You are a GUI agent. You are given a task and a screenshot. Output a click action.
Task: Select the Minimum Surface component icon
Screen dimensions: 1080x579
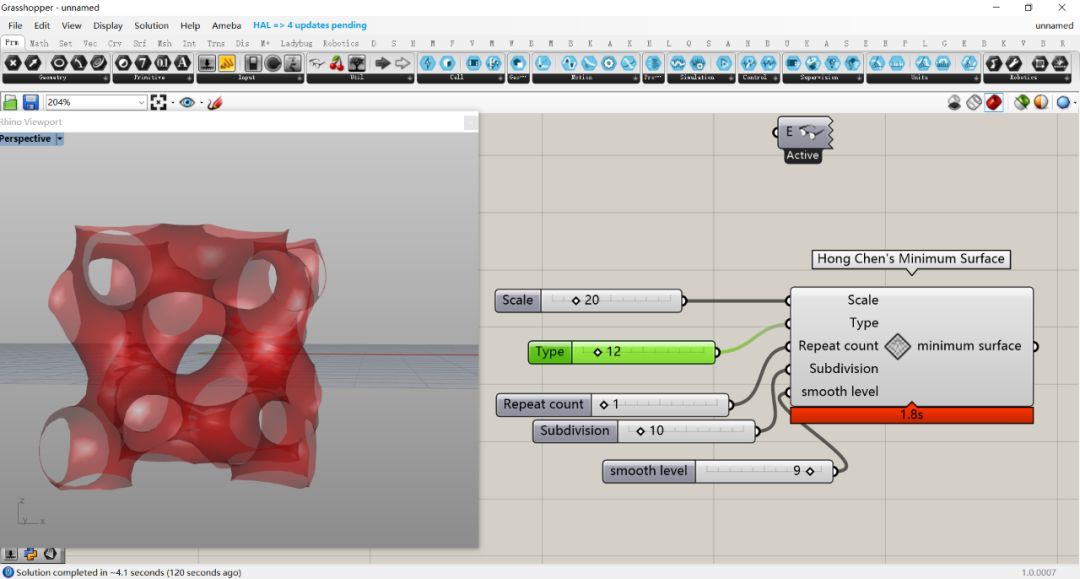(x=897, y=346)
